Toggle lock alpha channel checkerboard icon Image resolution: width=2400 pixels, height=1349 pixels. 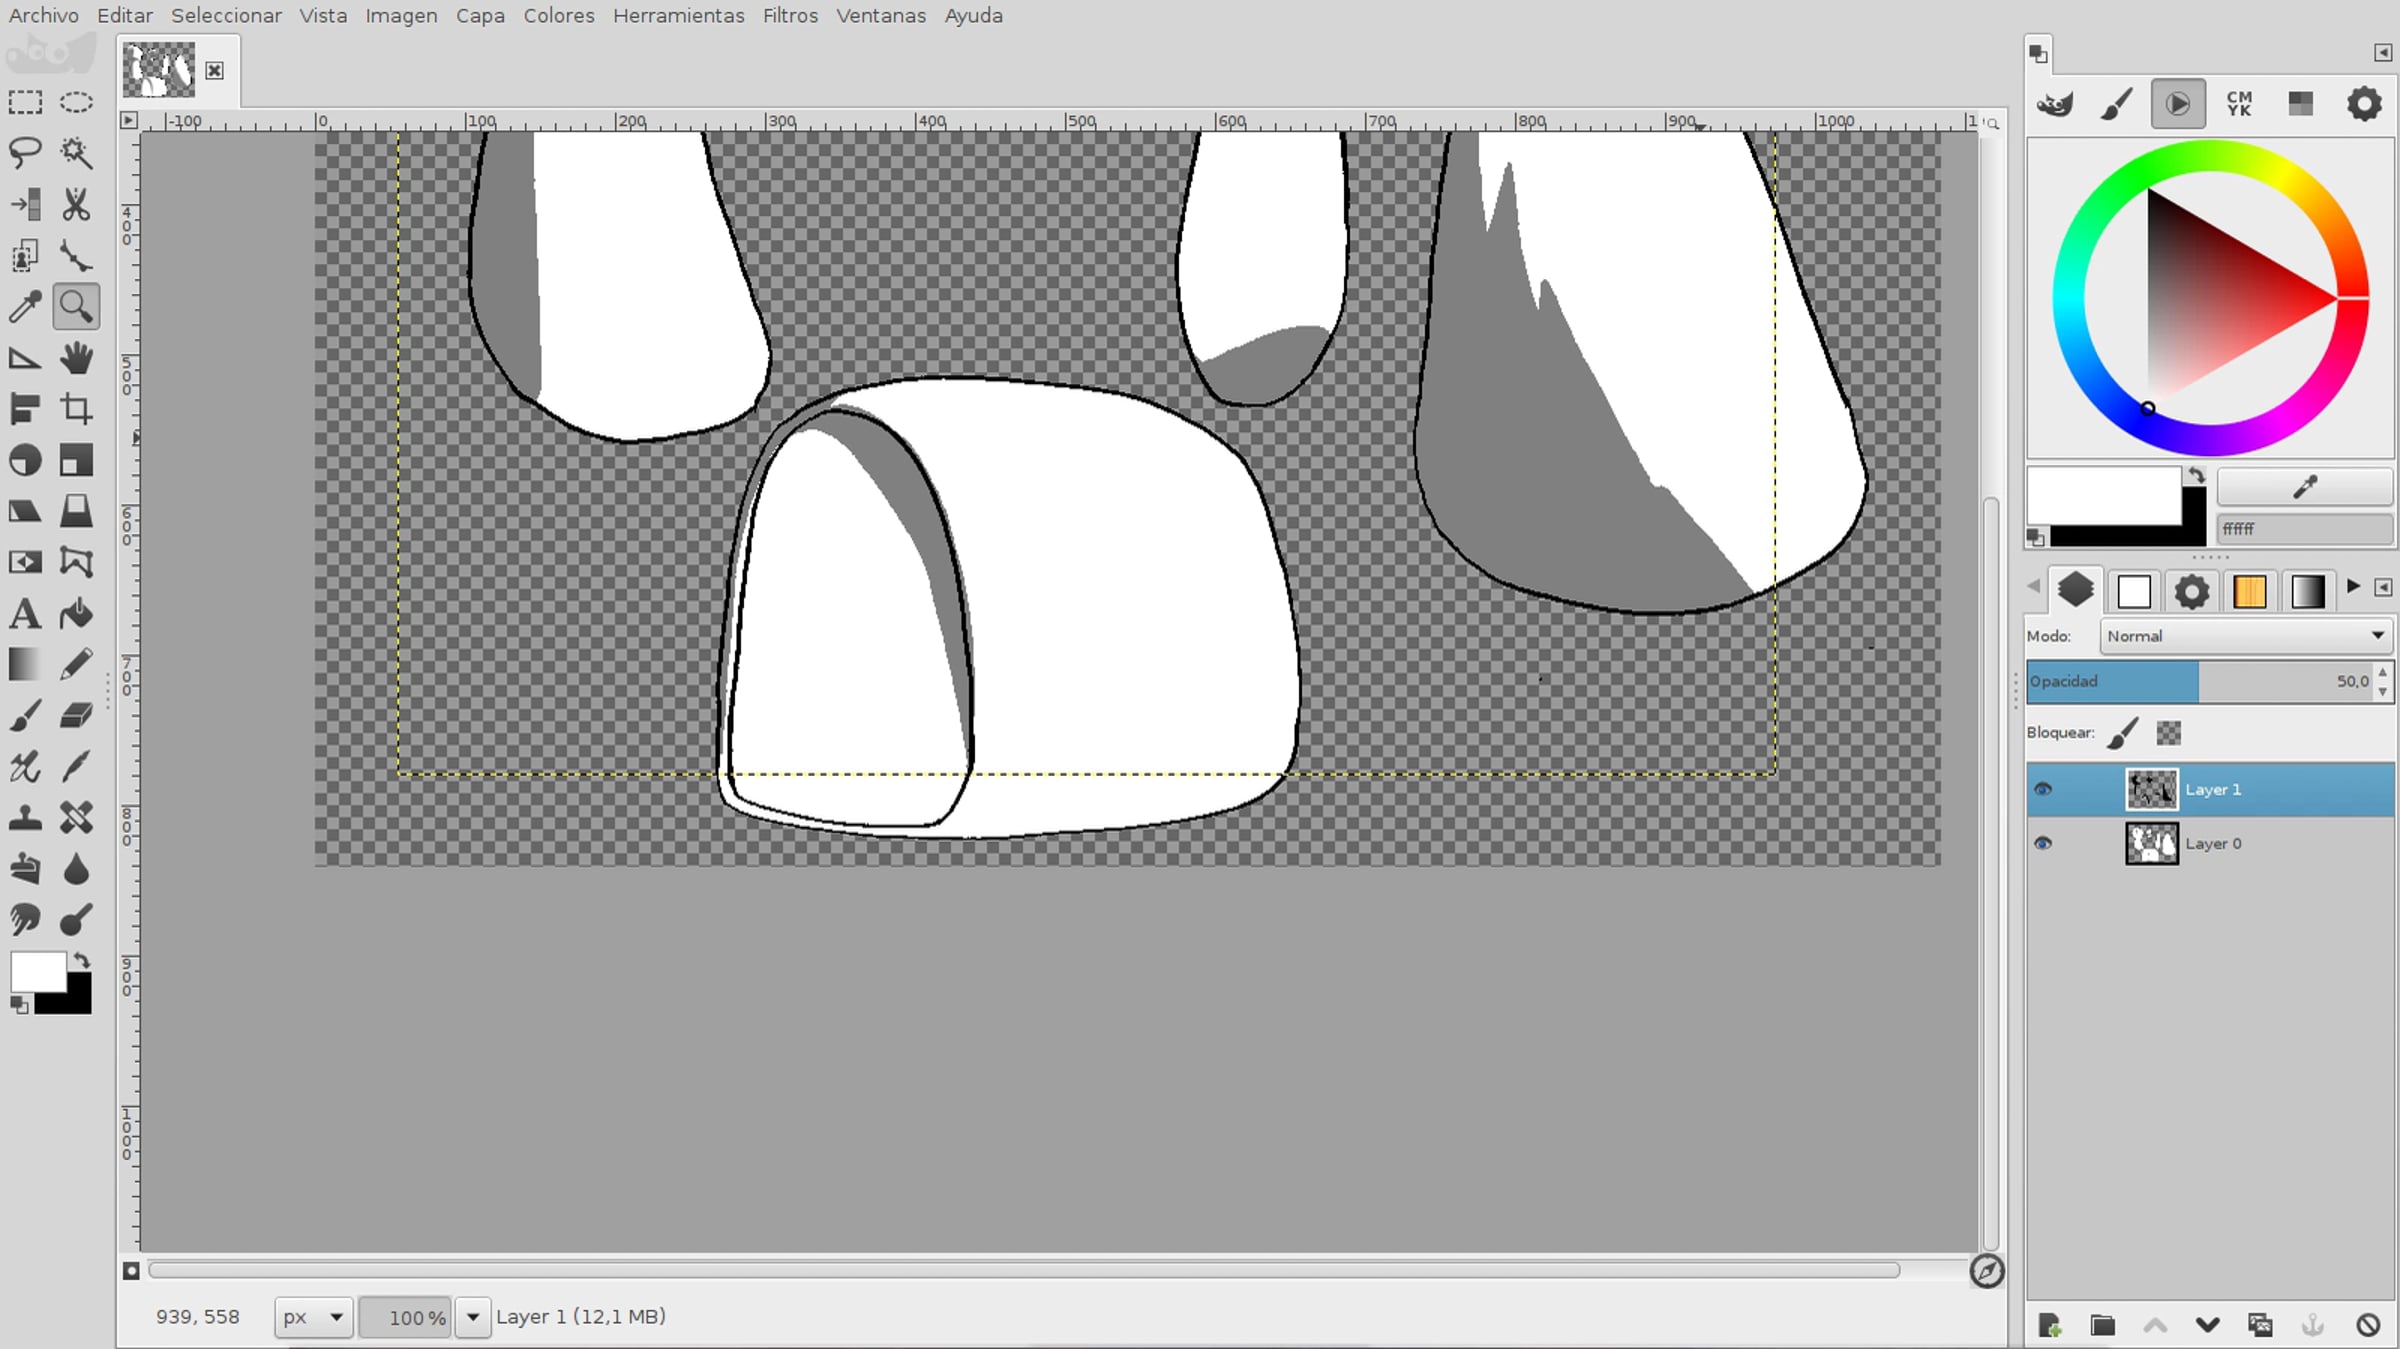click(x=2168, y=733)
